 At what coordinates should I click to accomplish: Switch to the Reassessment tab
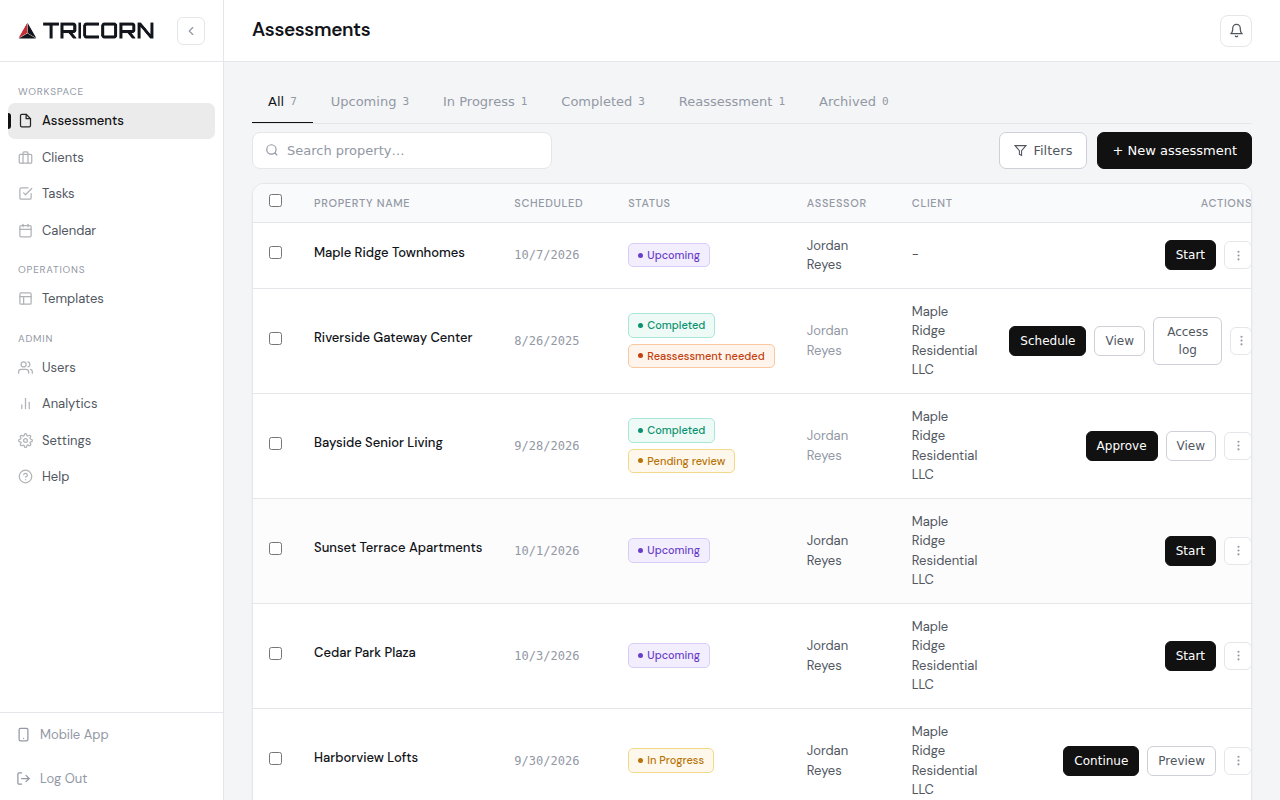pyautogui.click(x=732, y=102)
